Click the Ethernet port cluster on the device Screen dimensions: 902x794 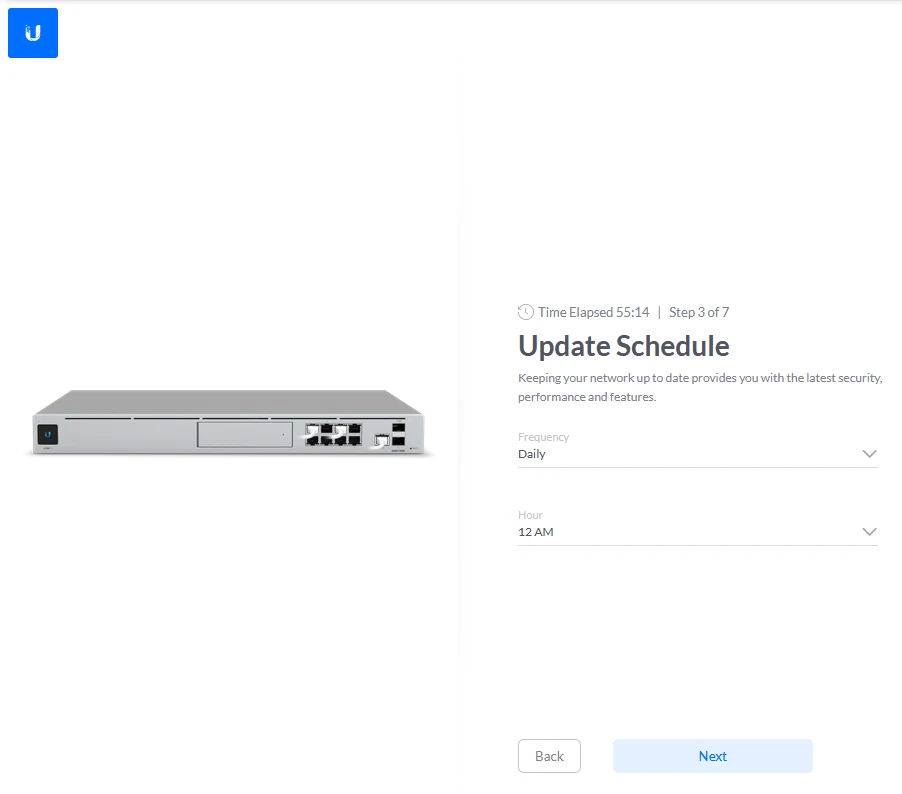pyautogui.click(x=333, y=434)
